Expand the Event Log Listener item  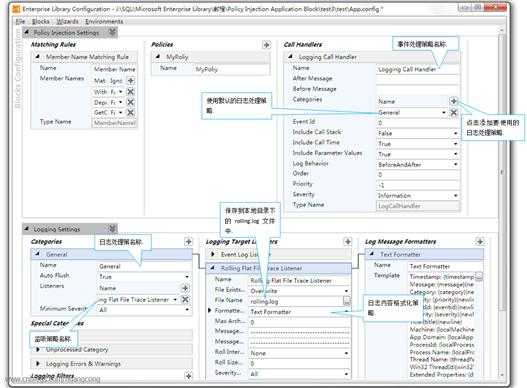(x=213, y=254)
